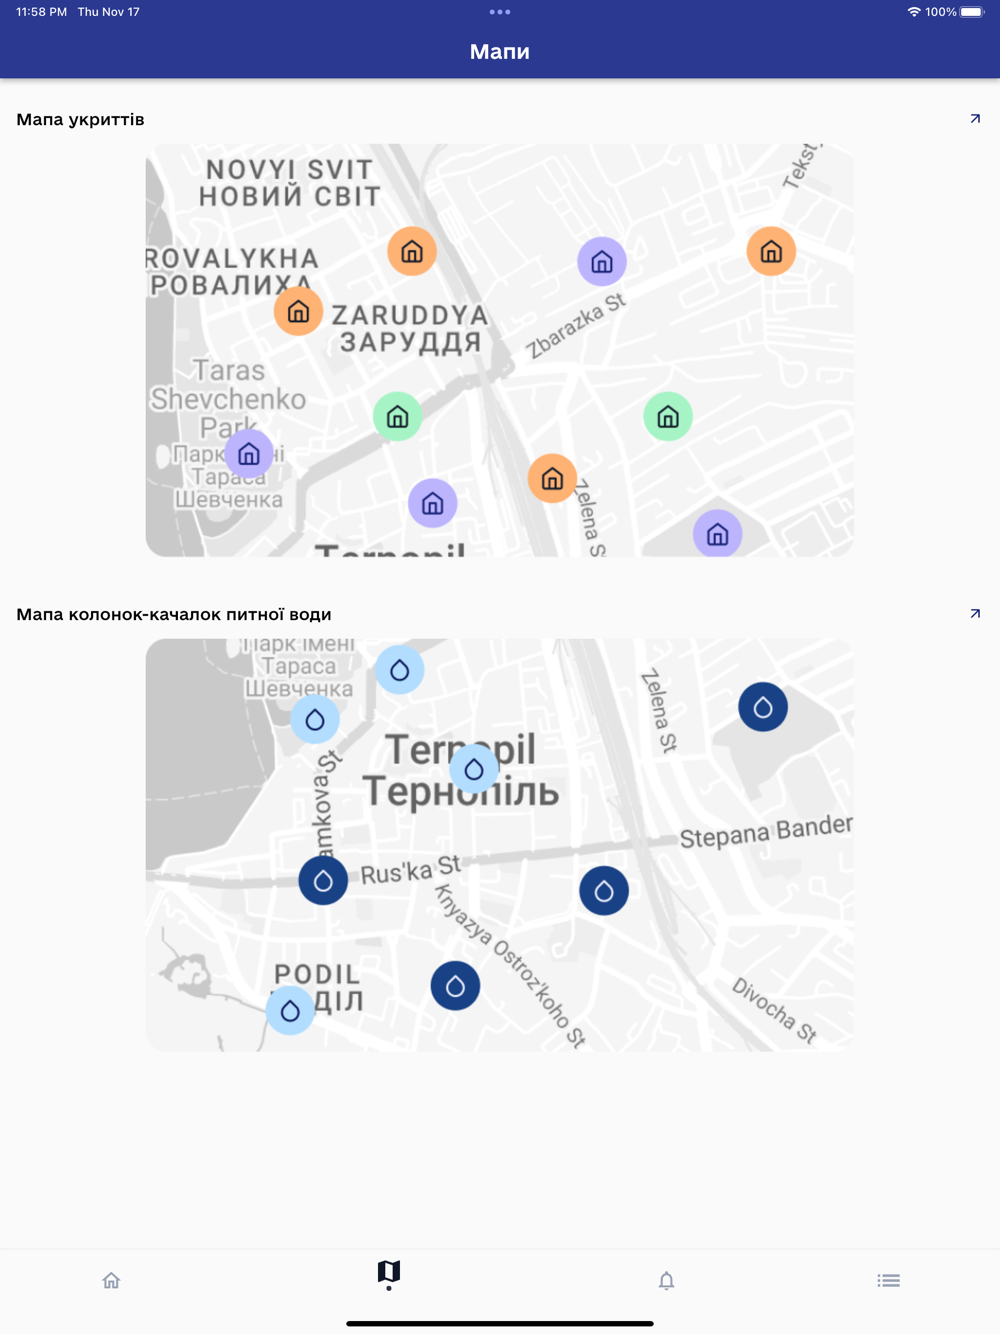
Task: Open notifications bell tab
Action: (667, 1280)
